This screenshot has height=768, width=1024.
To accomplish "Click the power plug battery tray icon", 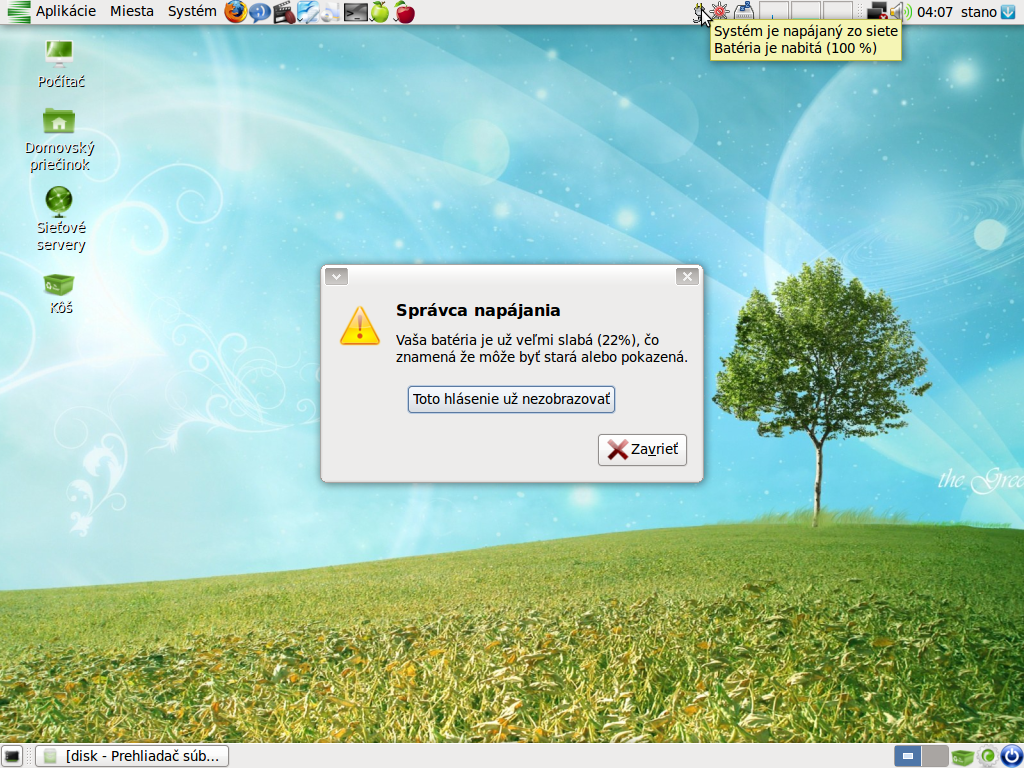I will point(698,11).
